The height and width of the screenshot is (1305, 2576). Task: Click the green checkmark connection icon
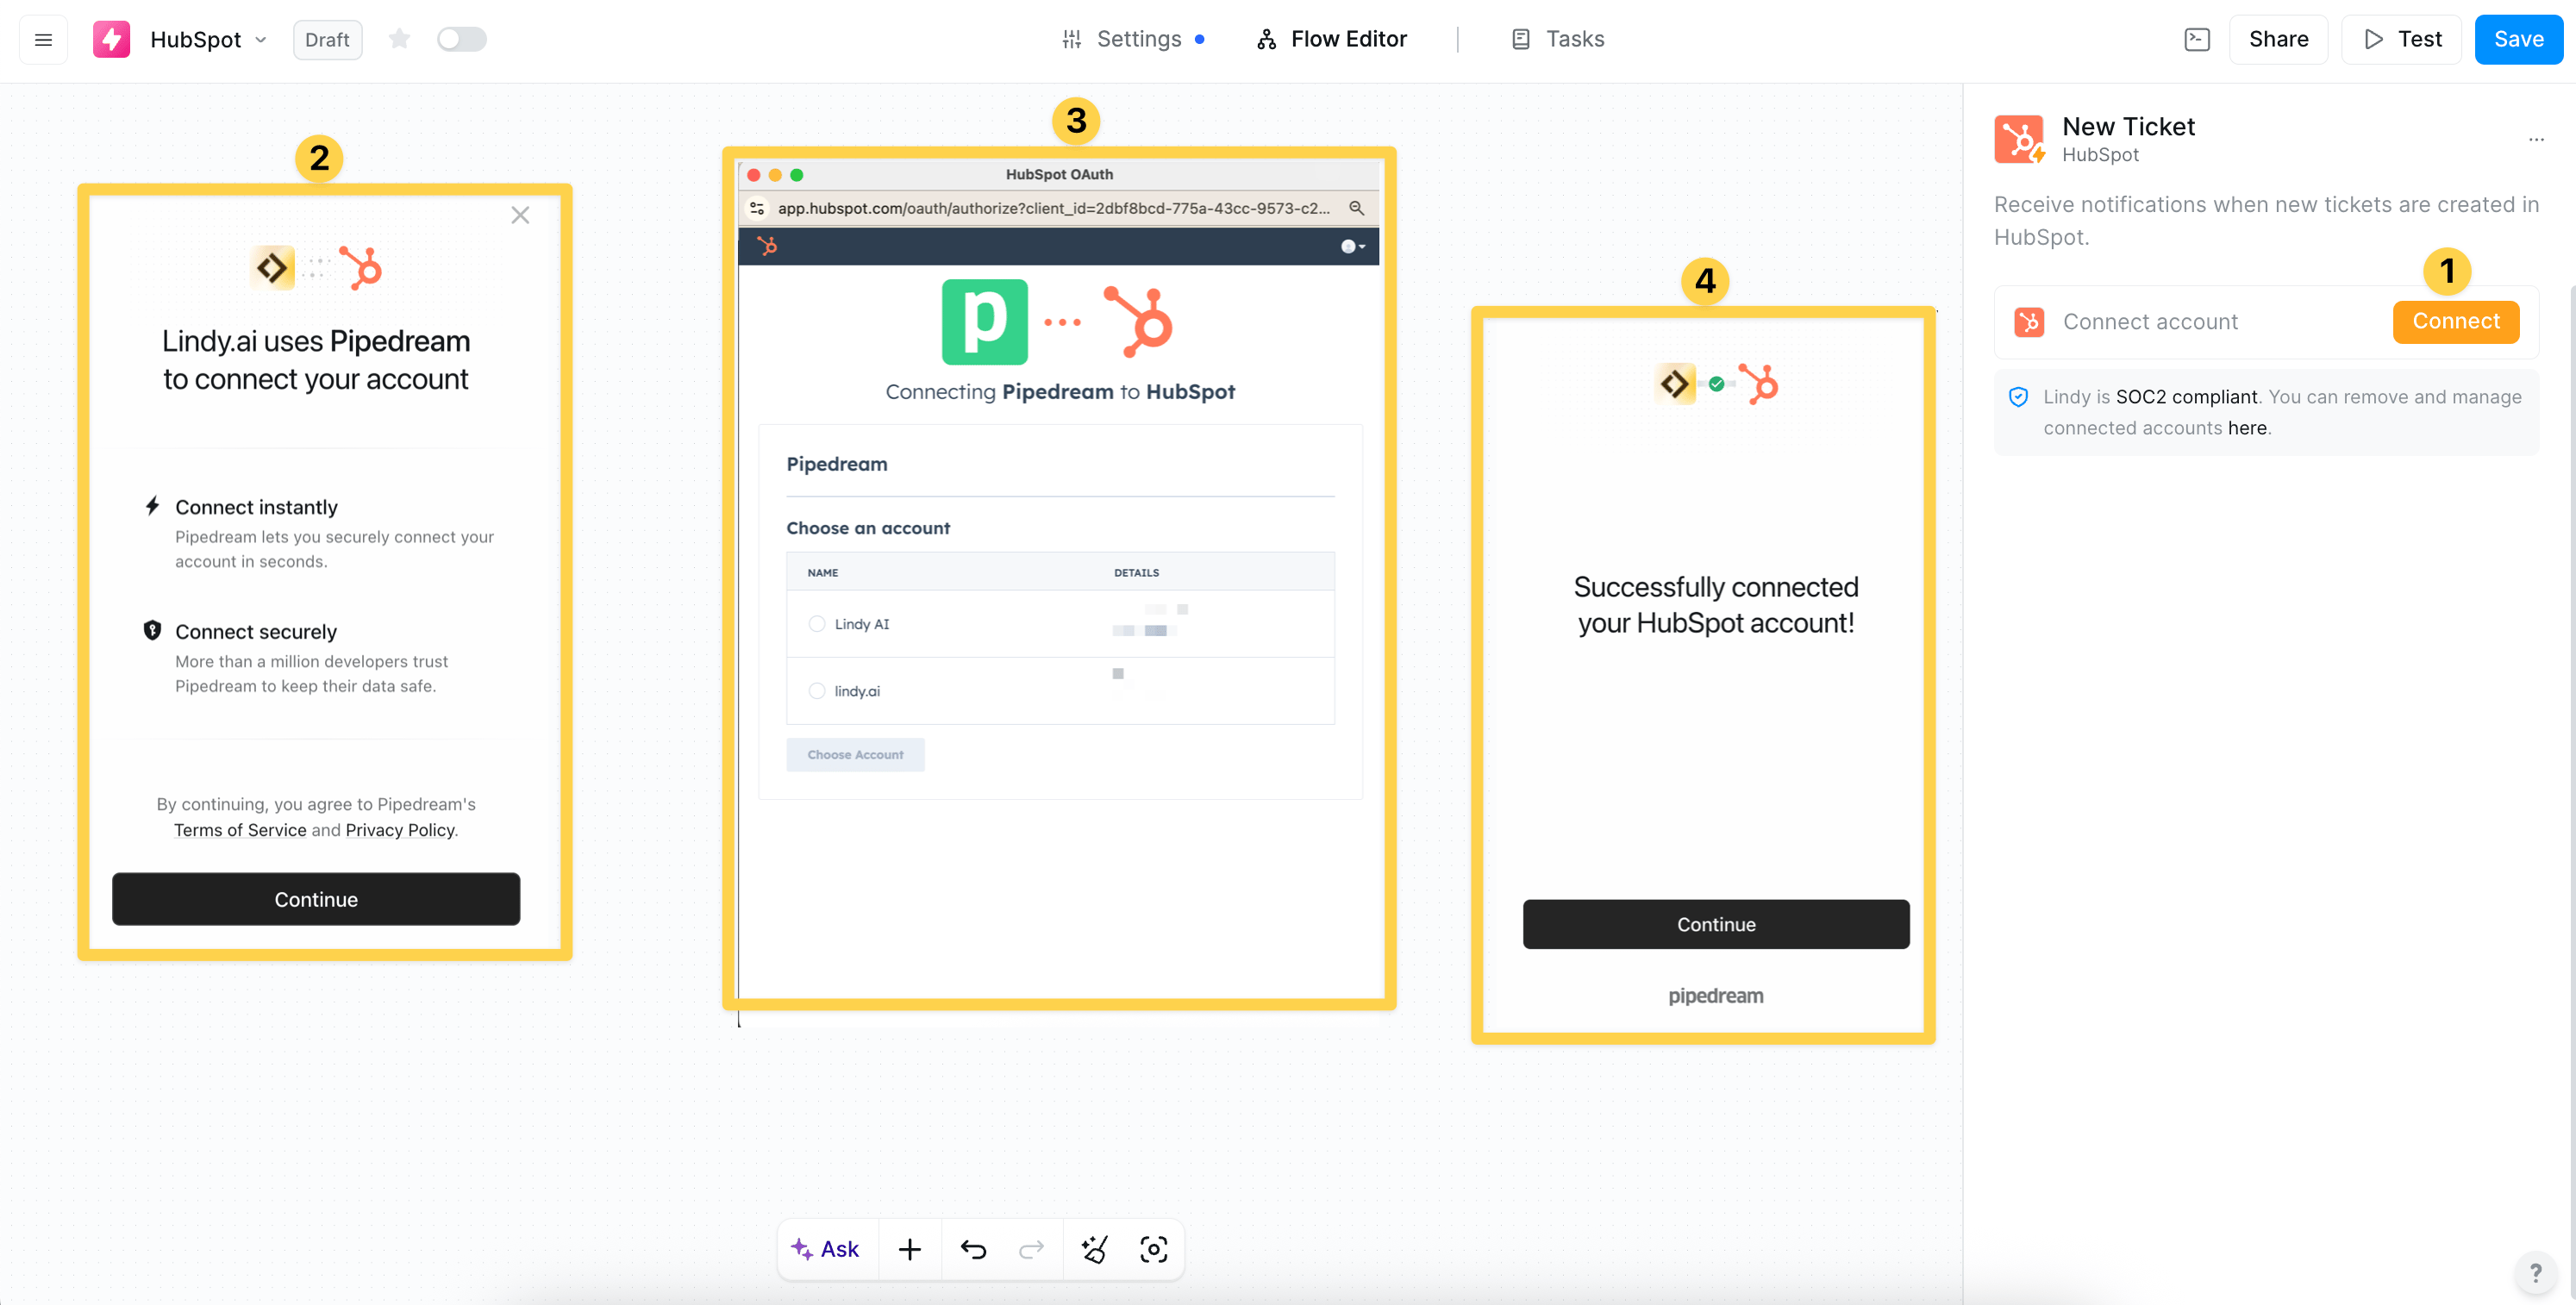(x=1717, y=384)
